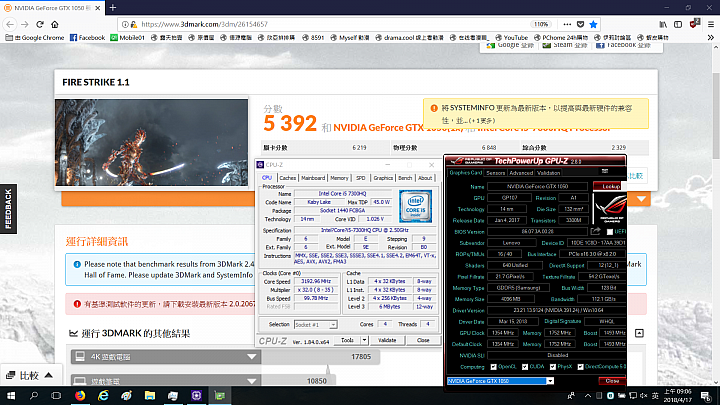The image size is (720, 405).
Task: Open GPU-Z Sensors tab
Action: point(495,173)
